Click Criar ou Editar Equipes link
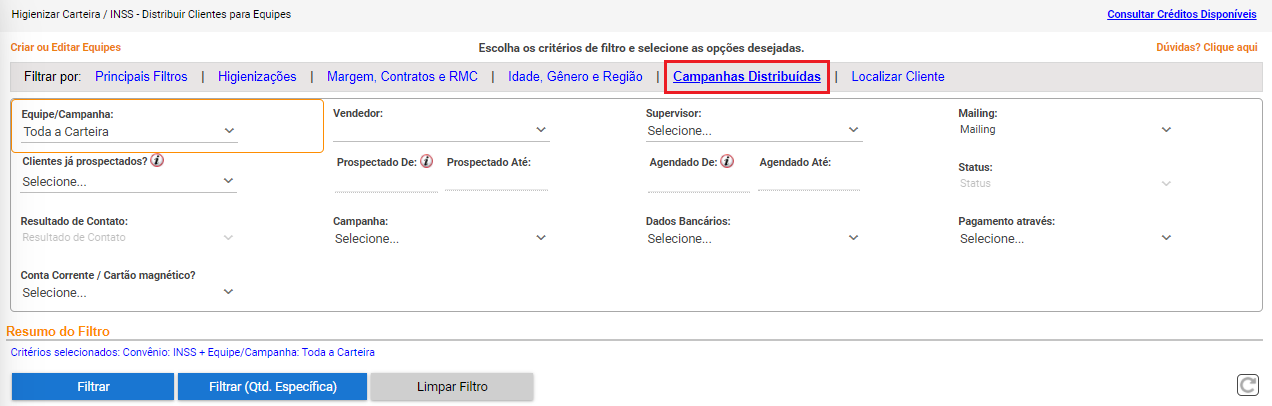 (65, 47)
